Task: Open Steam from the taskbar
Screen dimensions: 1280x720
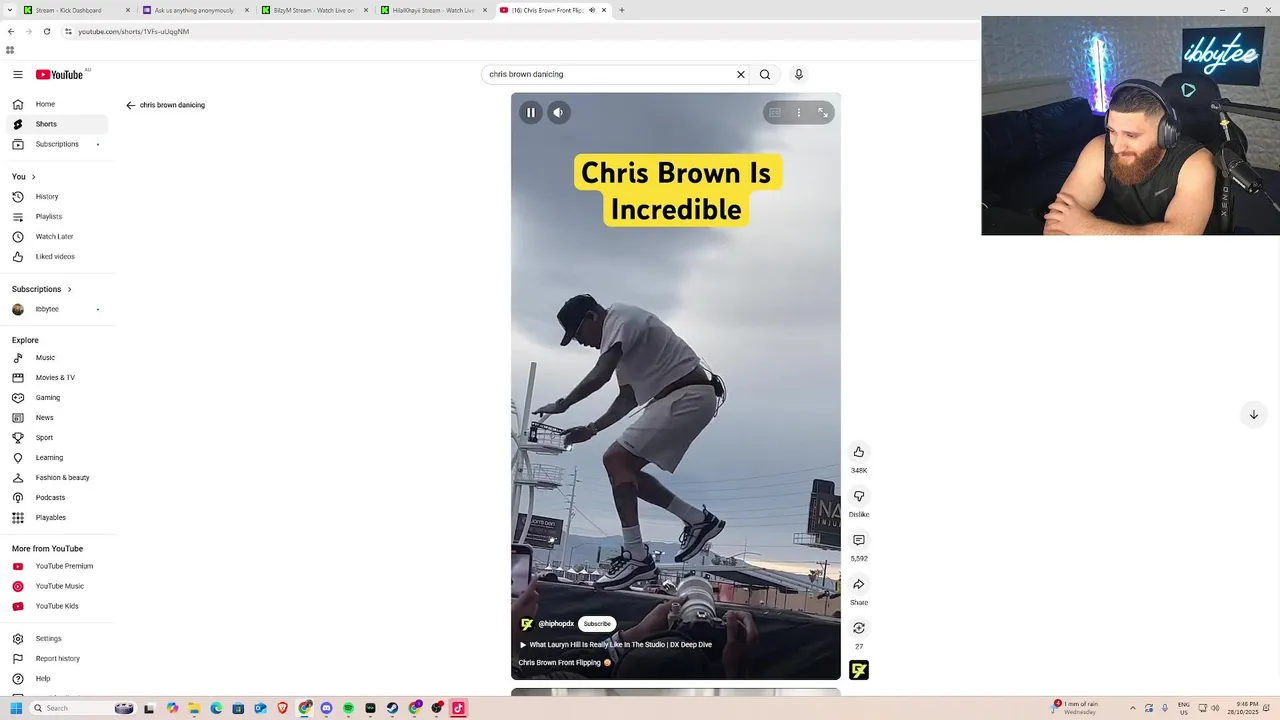Action: pos(392,708)
